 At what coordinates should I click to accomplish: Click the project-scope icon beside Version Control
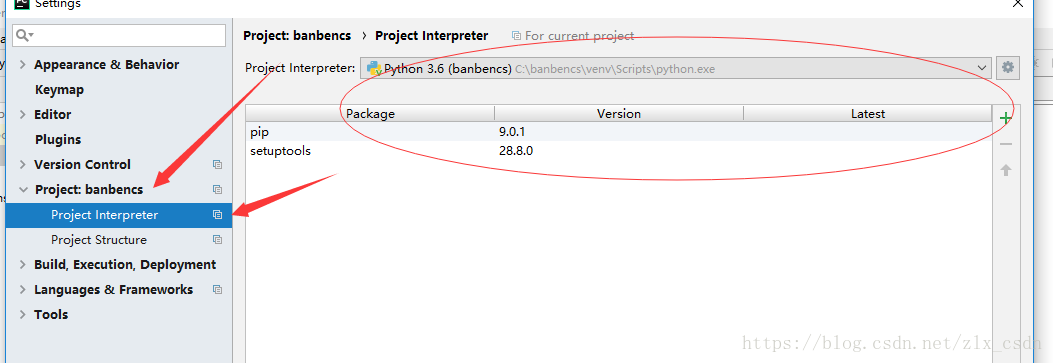tap(217, 164)
